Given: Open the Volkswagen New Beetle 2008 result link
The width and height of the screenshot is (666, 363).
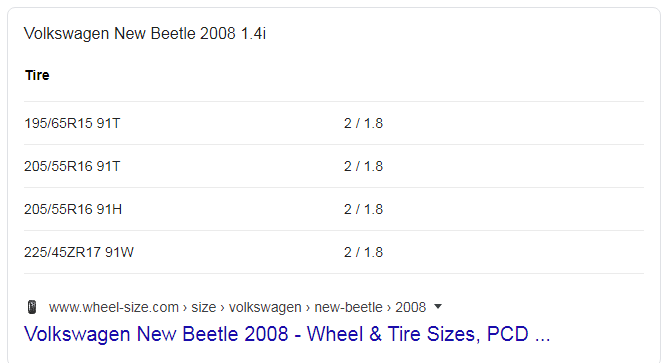Looking at the screenshot, I should (x=287, y=334).
